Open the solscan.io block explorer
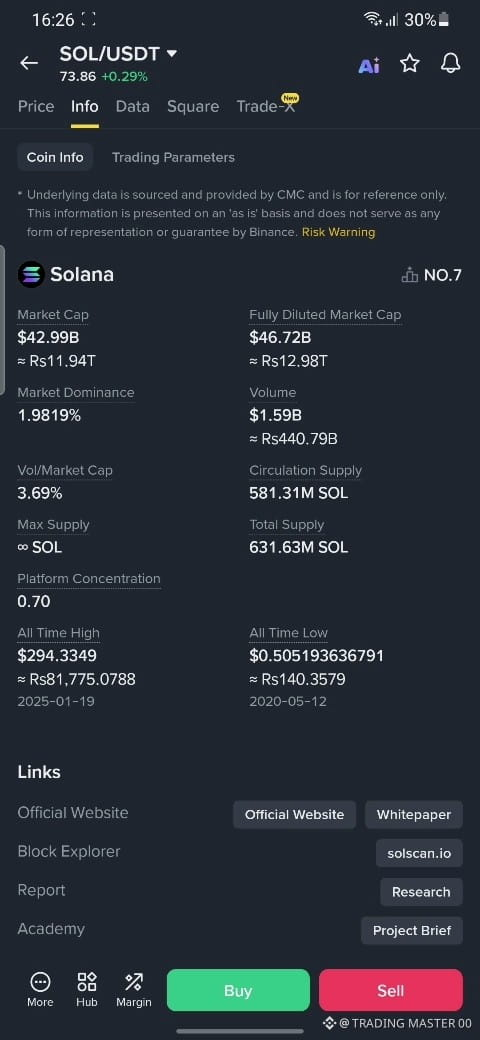The width and height of the screenshot is (480, 1040). [x=419, y=853]
